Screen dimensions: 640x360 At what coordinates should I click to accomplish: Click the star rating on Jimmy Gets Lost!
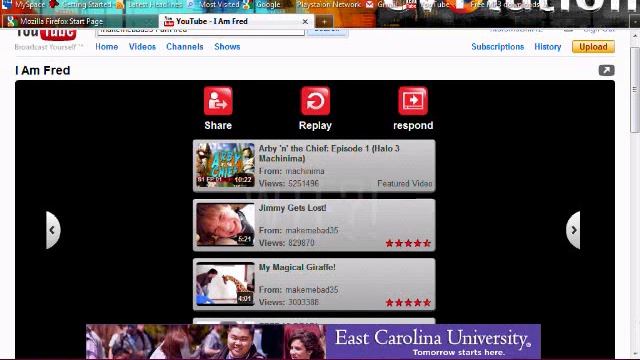coord(408,243)
